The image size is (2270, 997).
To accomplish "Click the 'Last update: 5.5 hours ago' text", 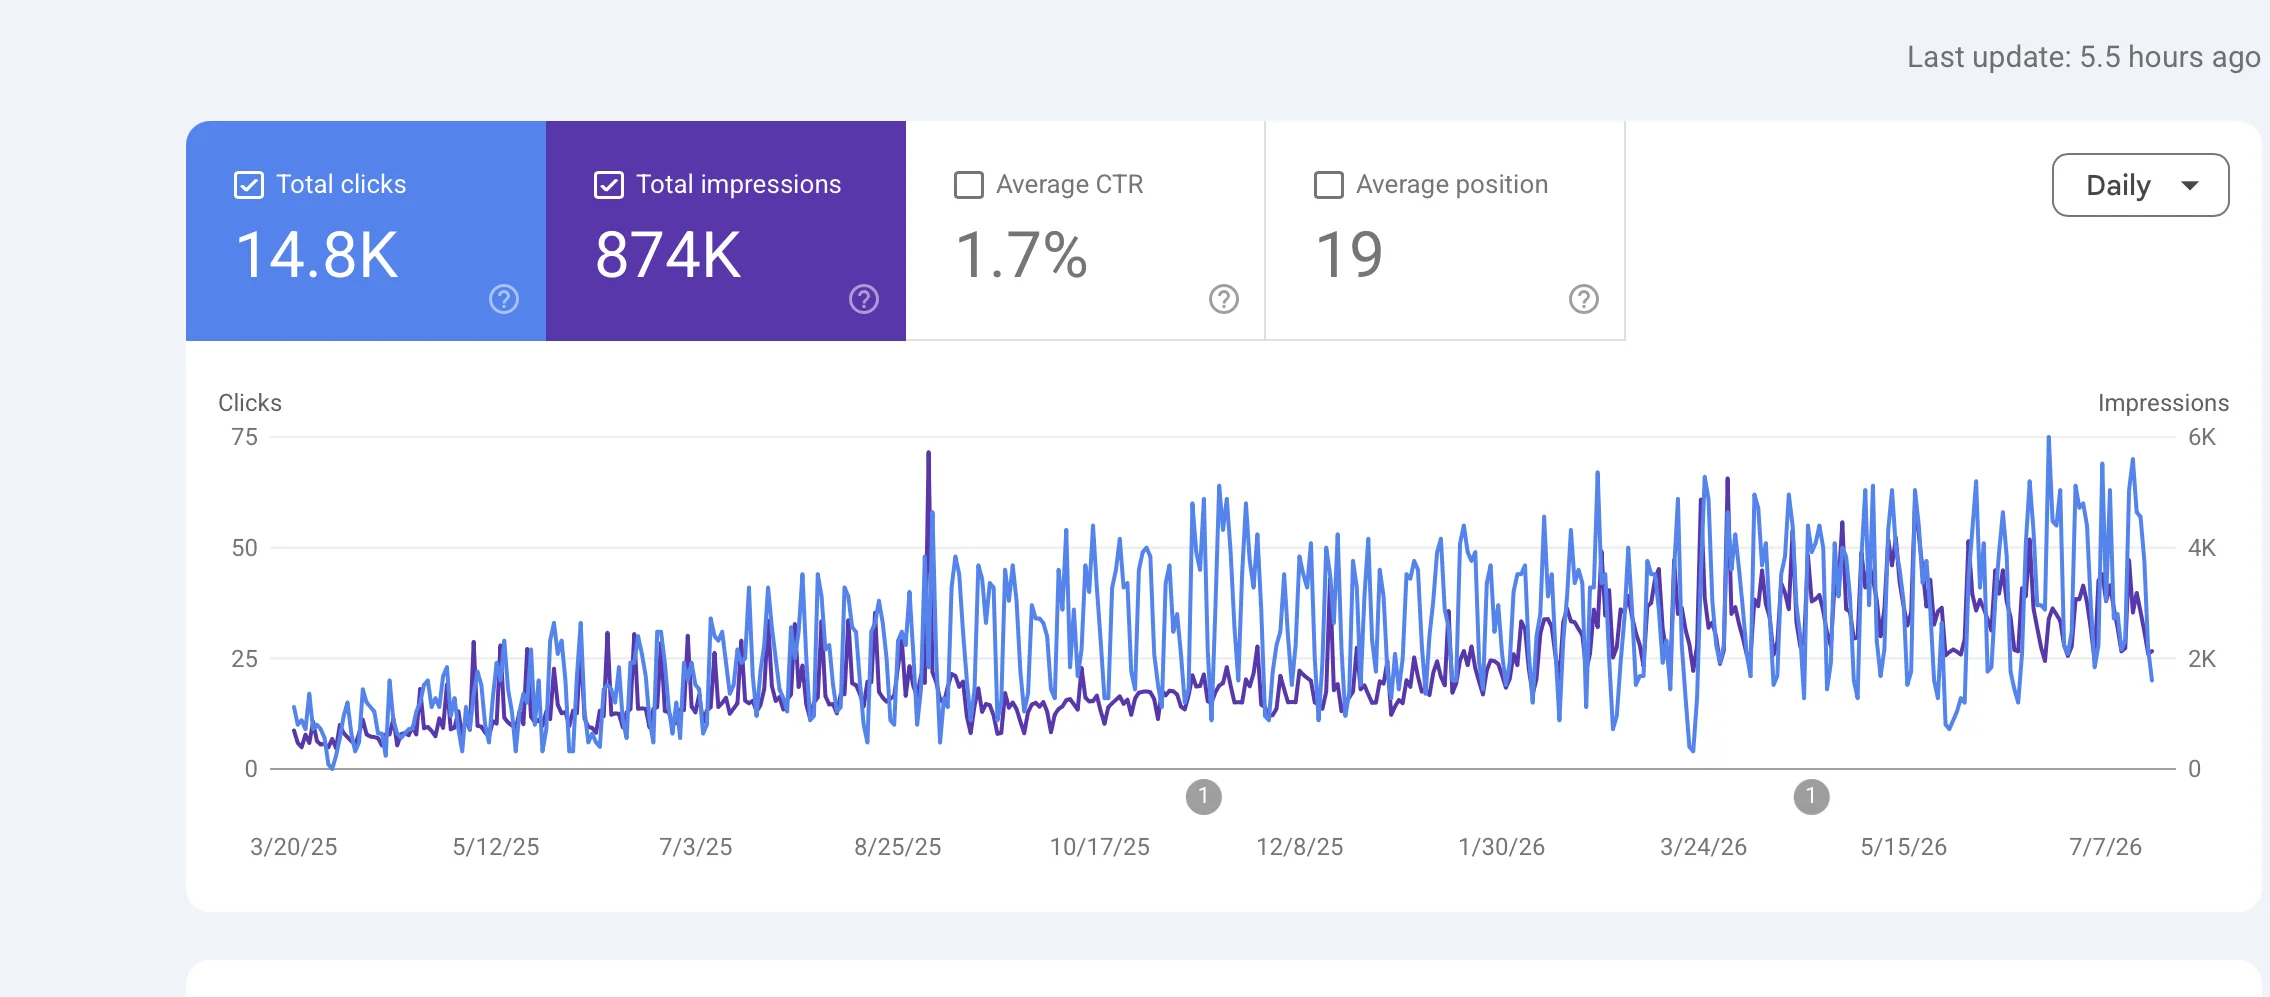I will point(2084,57).
